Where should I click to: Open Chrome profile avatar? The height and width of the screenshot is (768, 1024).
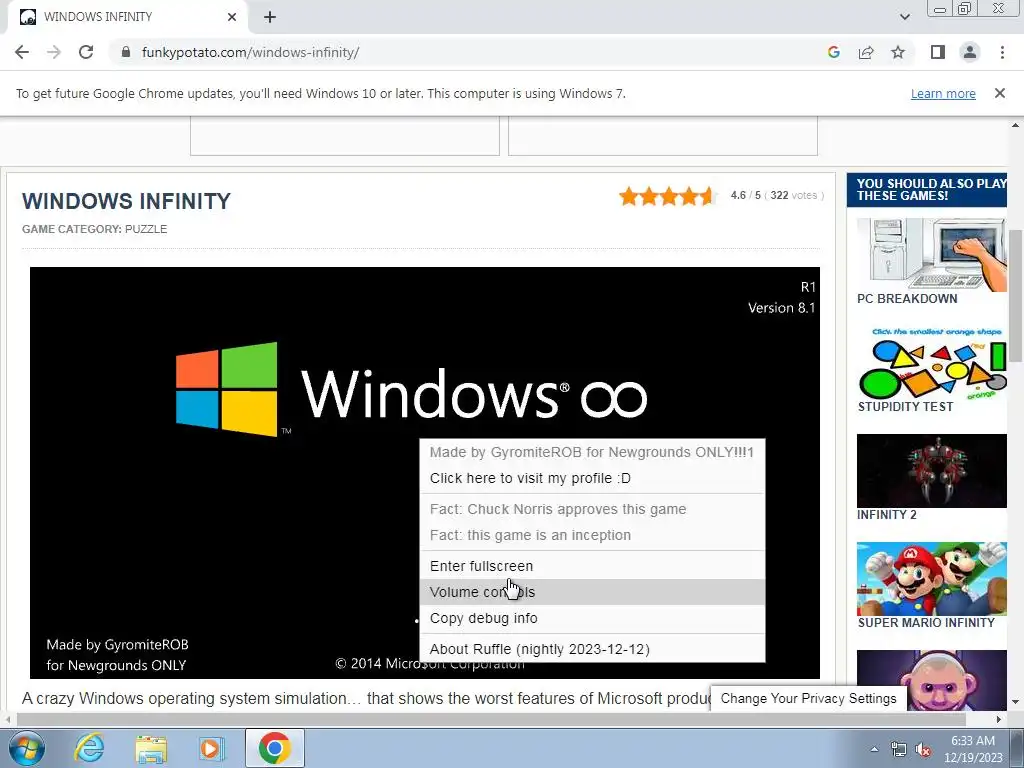[x=970, y=52]
